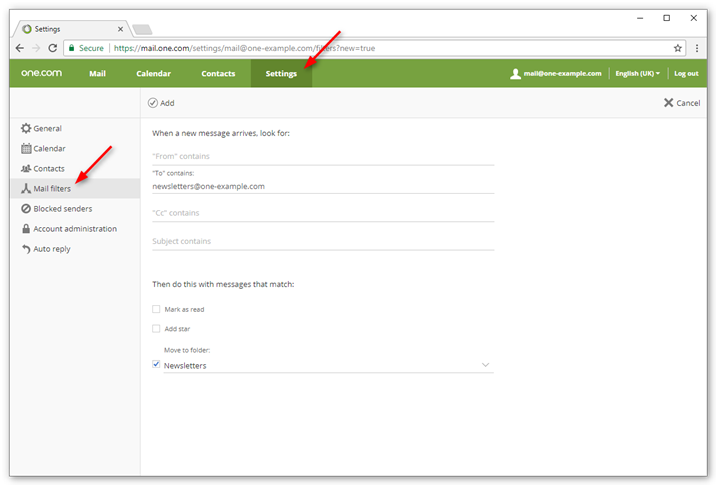Screen dimensions: 716x485
Task: Click the Add checkmark circle icon
Action: coord(153,103)
